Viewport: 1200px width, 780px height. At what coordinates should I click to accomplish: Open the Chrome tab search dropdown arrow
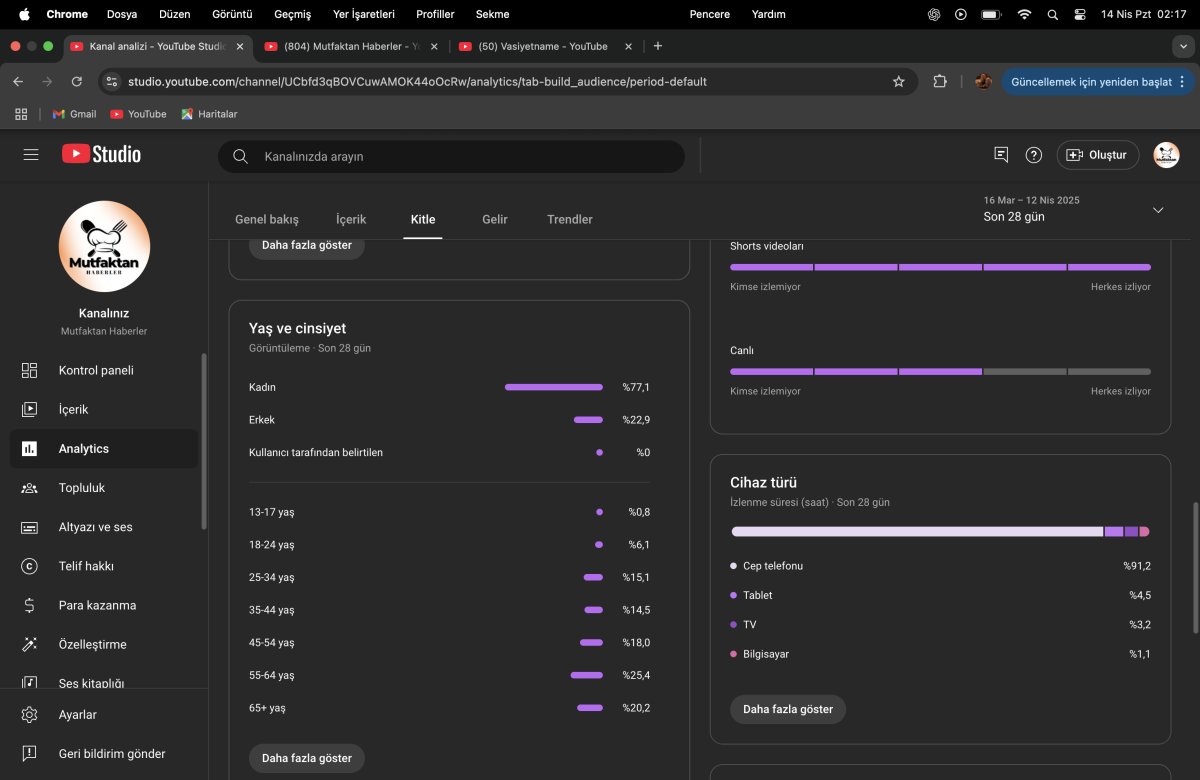point(1184,46)
